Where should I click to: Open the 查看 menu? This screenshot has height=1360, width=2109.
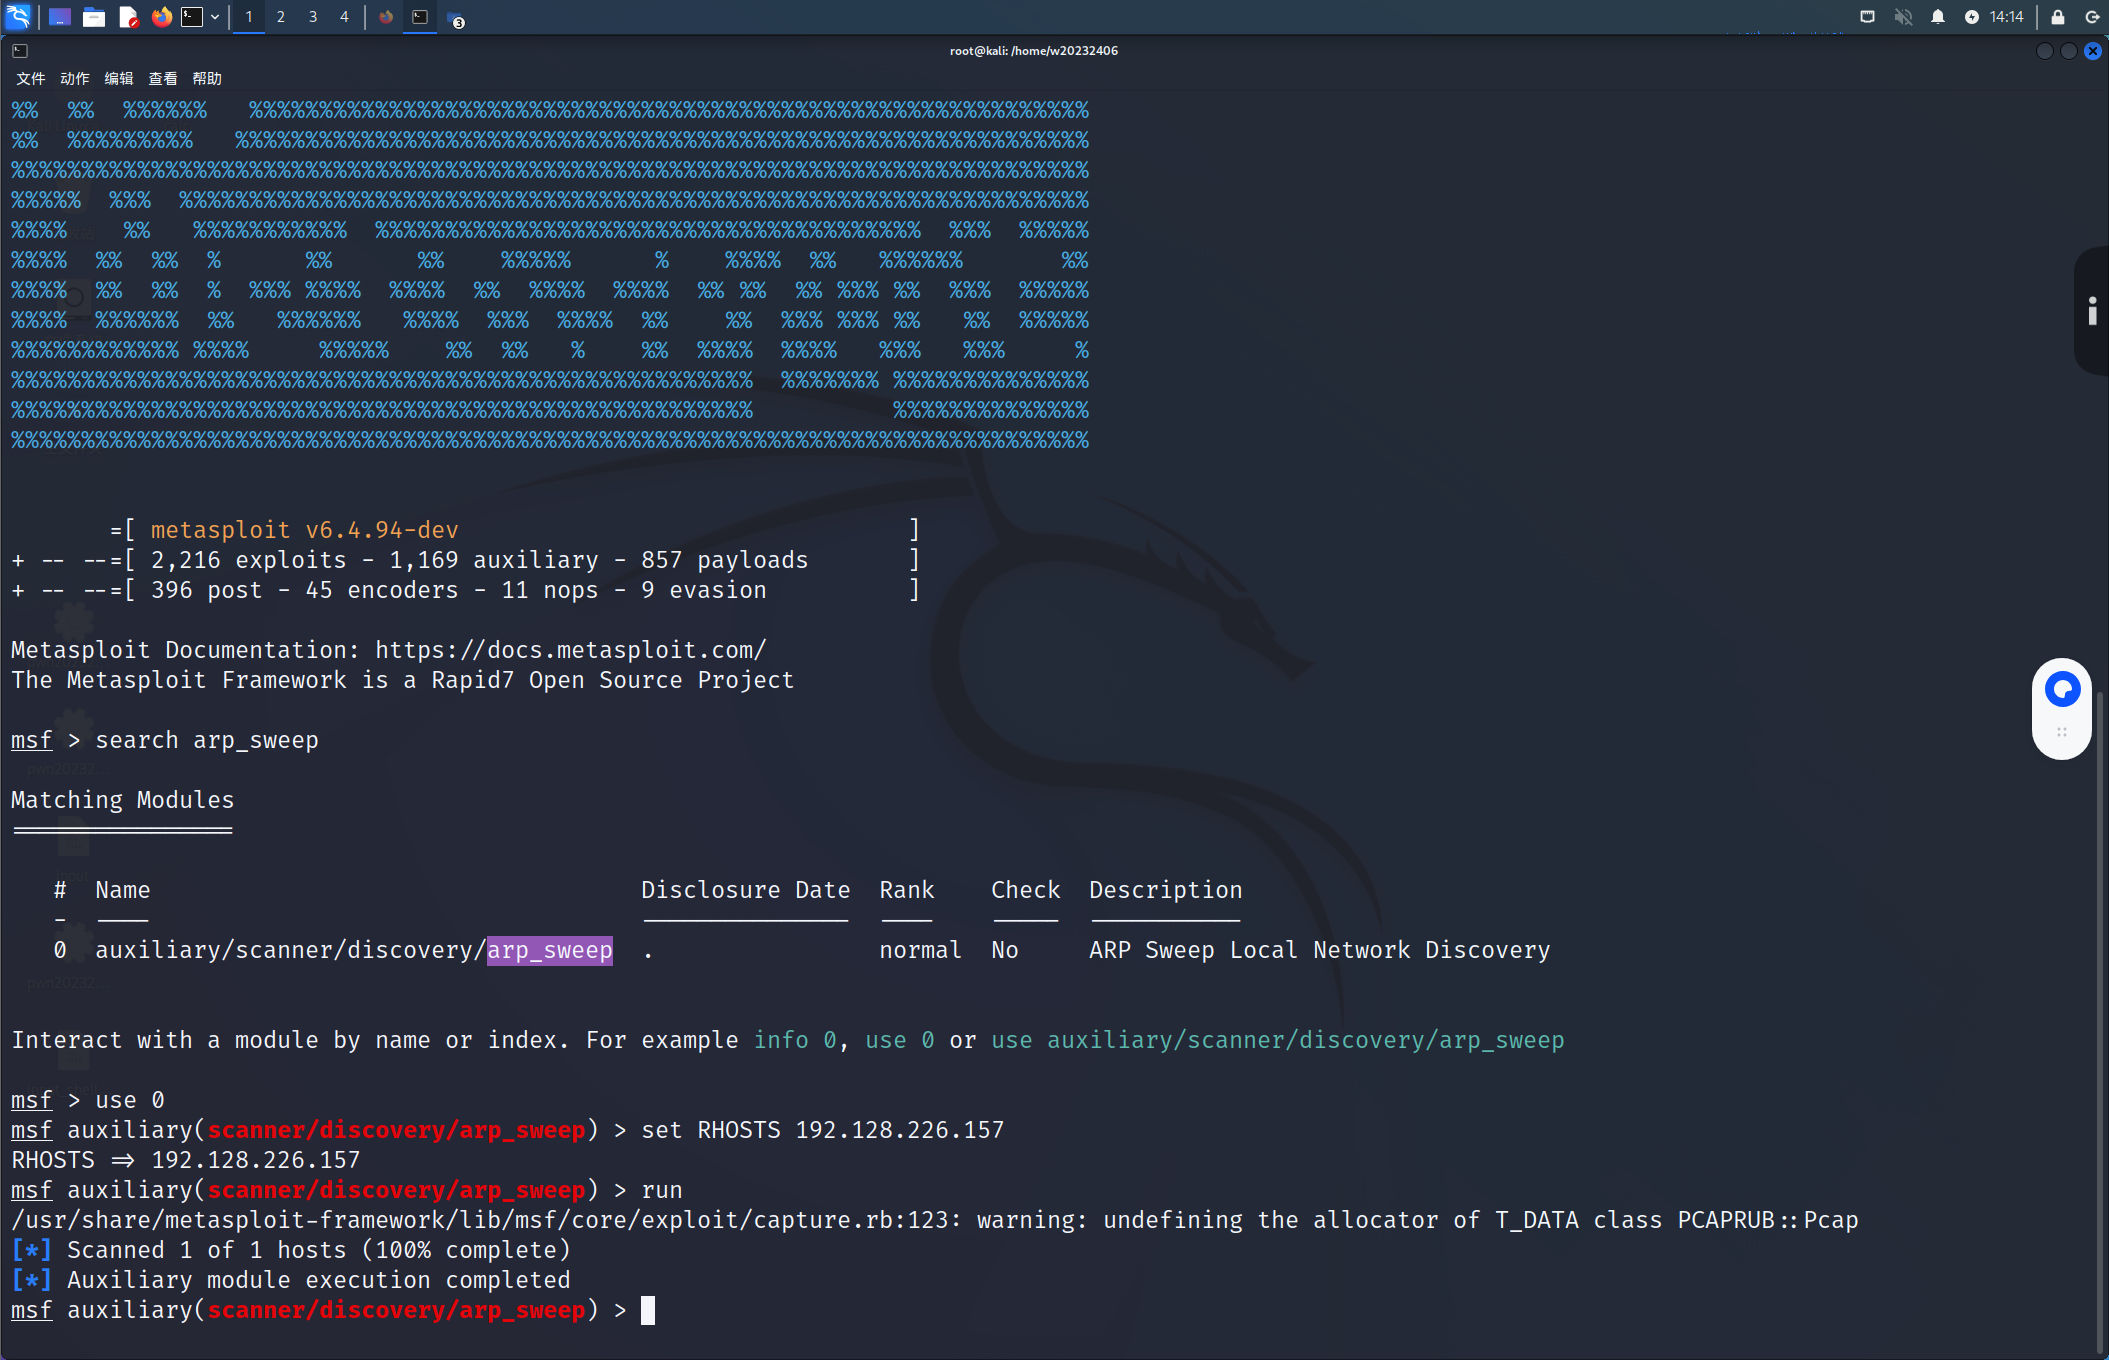(x=163, y=78)
